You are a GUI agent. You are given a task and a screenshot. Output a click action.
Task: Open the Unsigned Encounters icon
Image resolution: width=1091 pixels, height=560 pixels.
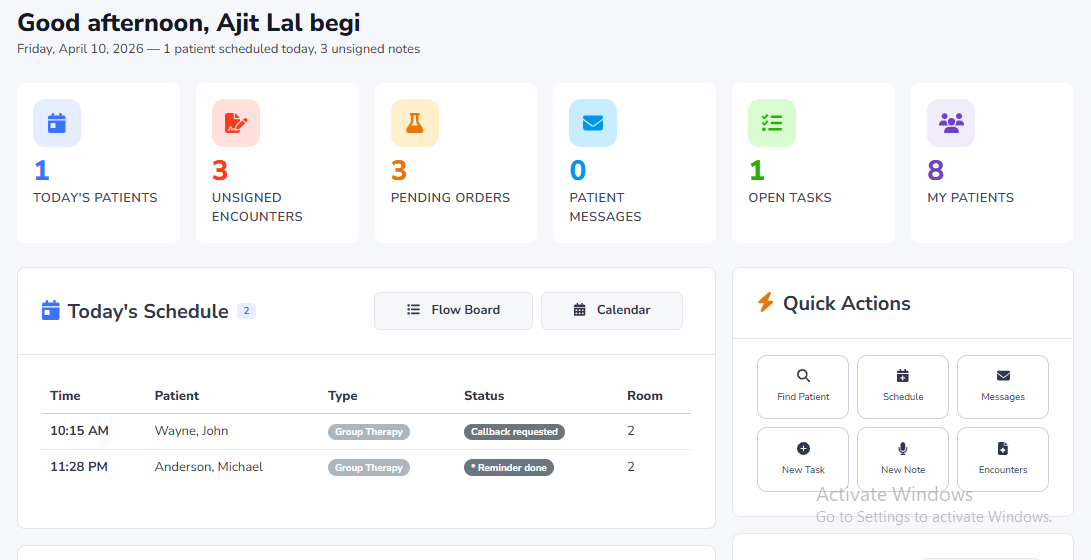(x=236, y=123)
